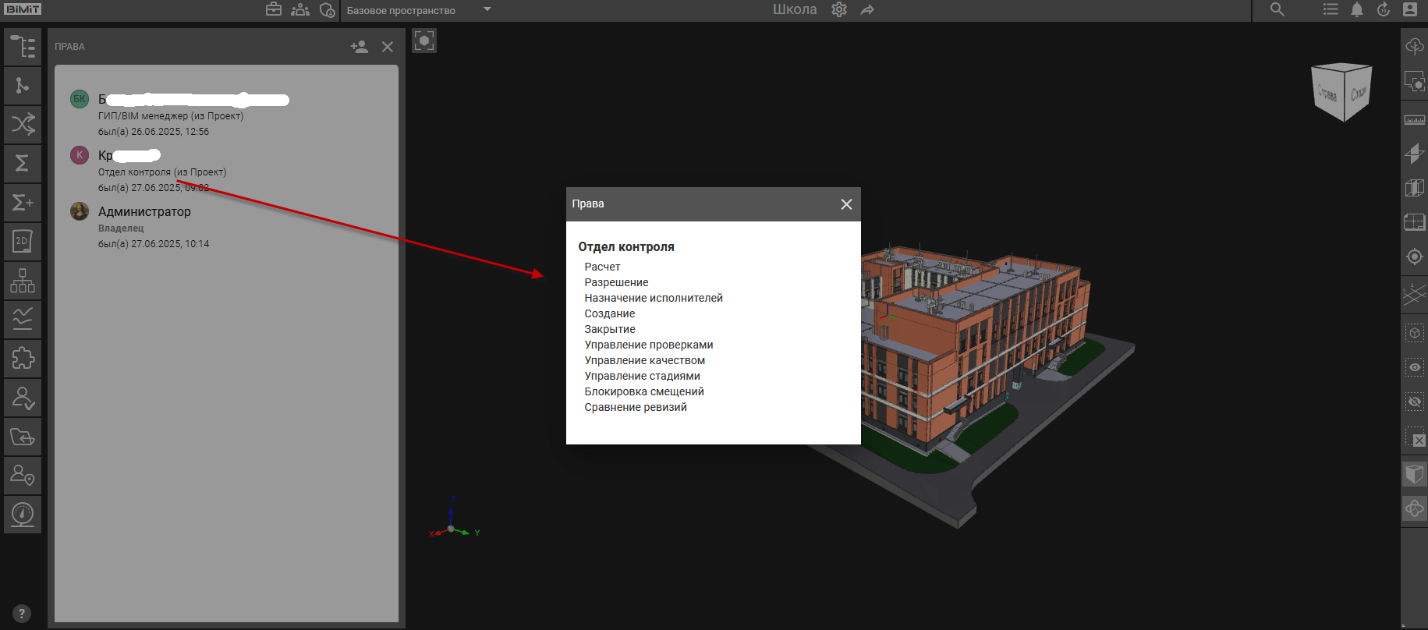The image size is (1428, 630).
Task: Toggle the show elements eye icon
Action: pyautogui.click(x=1414, y=367)
